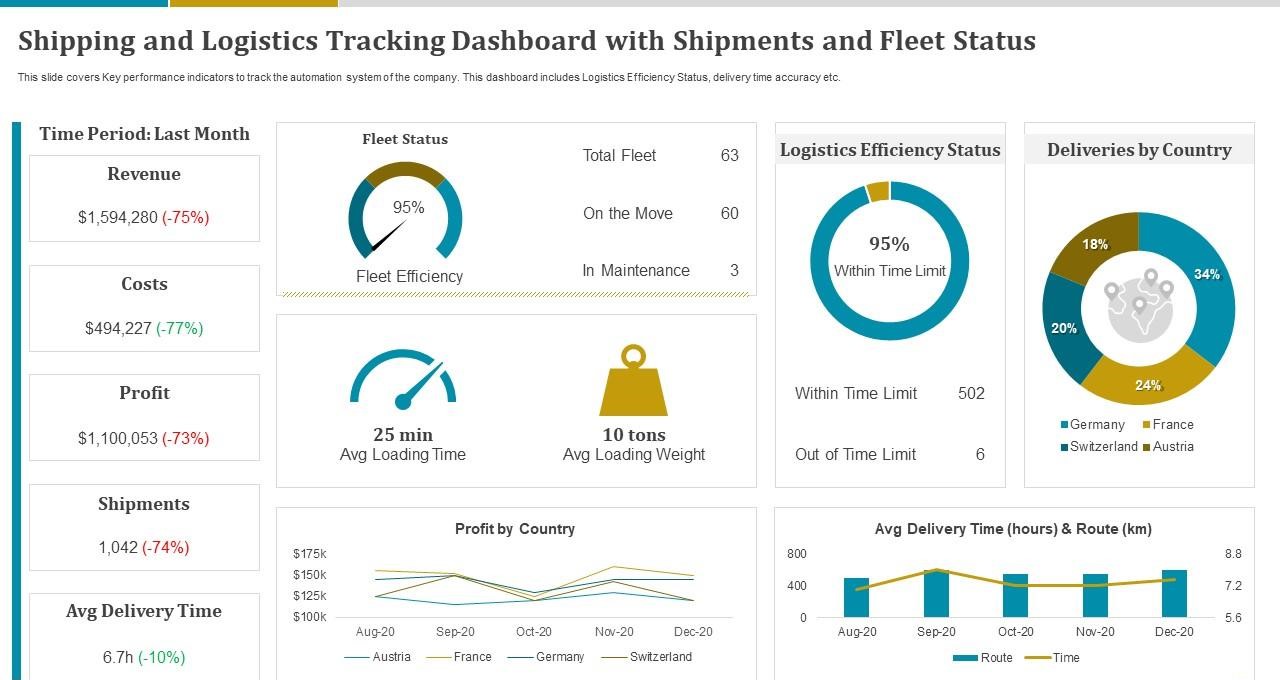The image size is (1280, 680).
Task: Click the Fleet Status title
Action: (405, 139)
